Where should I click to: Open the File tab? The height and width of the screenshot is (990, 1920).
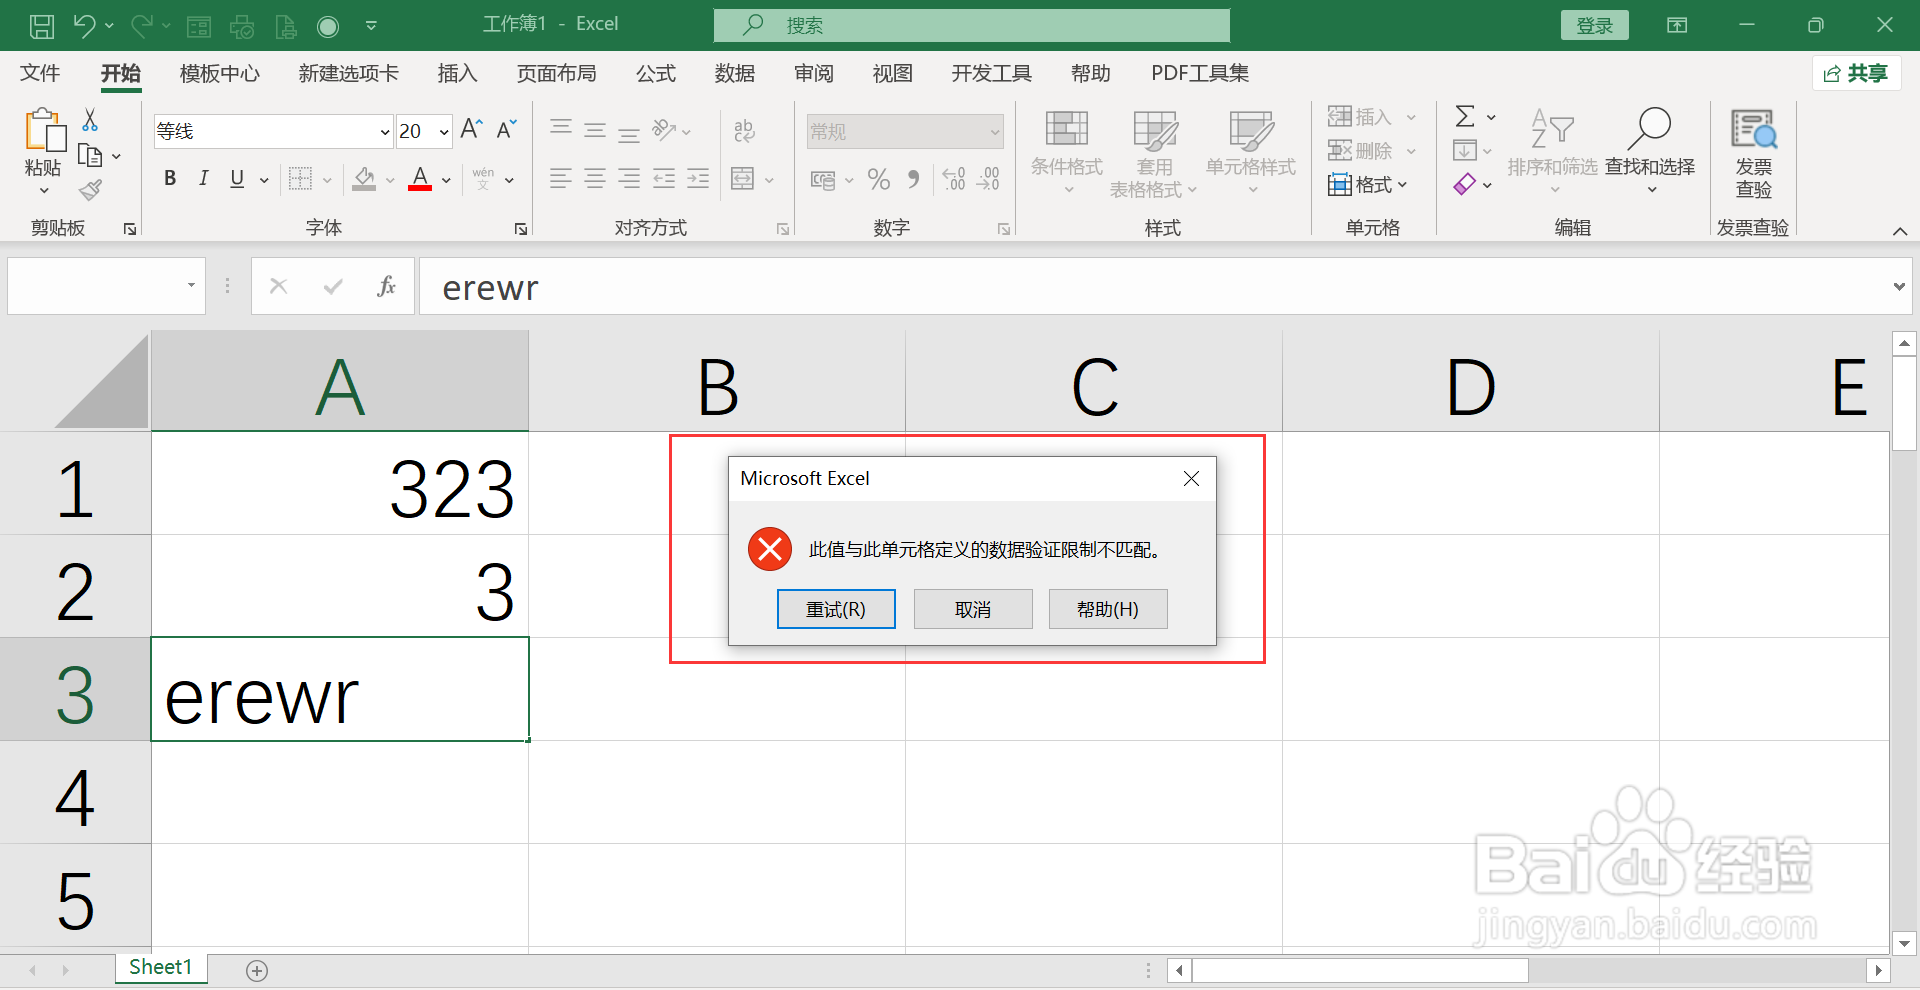pos(40,74)
